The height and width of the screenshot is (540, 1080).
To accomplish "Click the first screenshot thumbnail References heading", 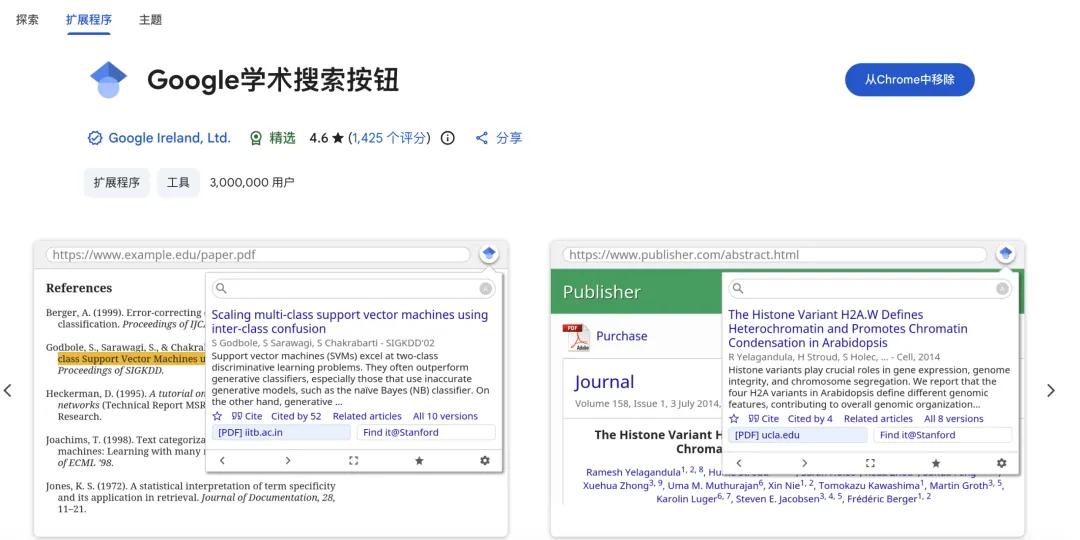I will click(79, 288).
